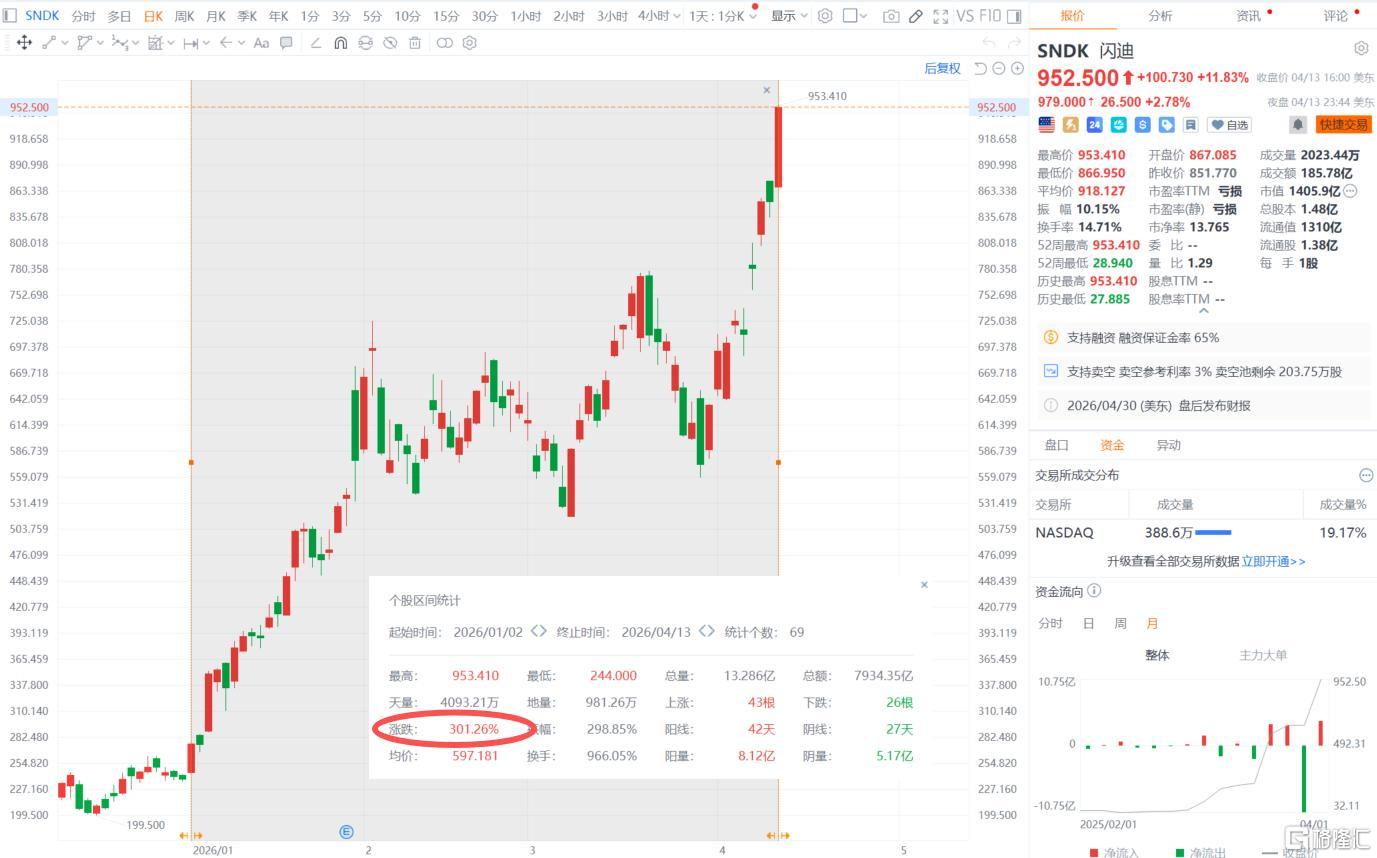Hide all drawings with the eye-slash icon
Viewport: 1377px width, 858px height.
(x=390, y=43)
